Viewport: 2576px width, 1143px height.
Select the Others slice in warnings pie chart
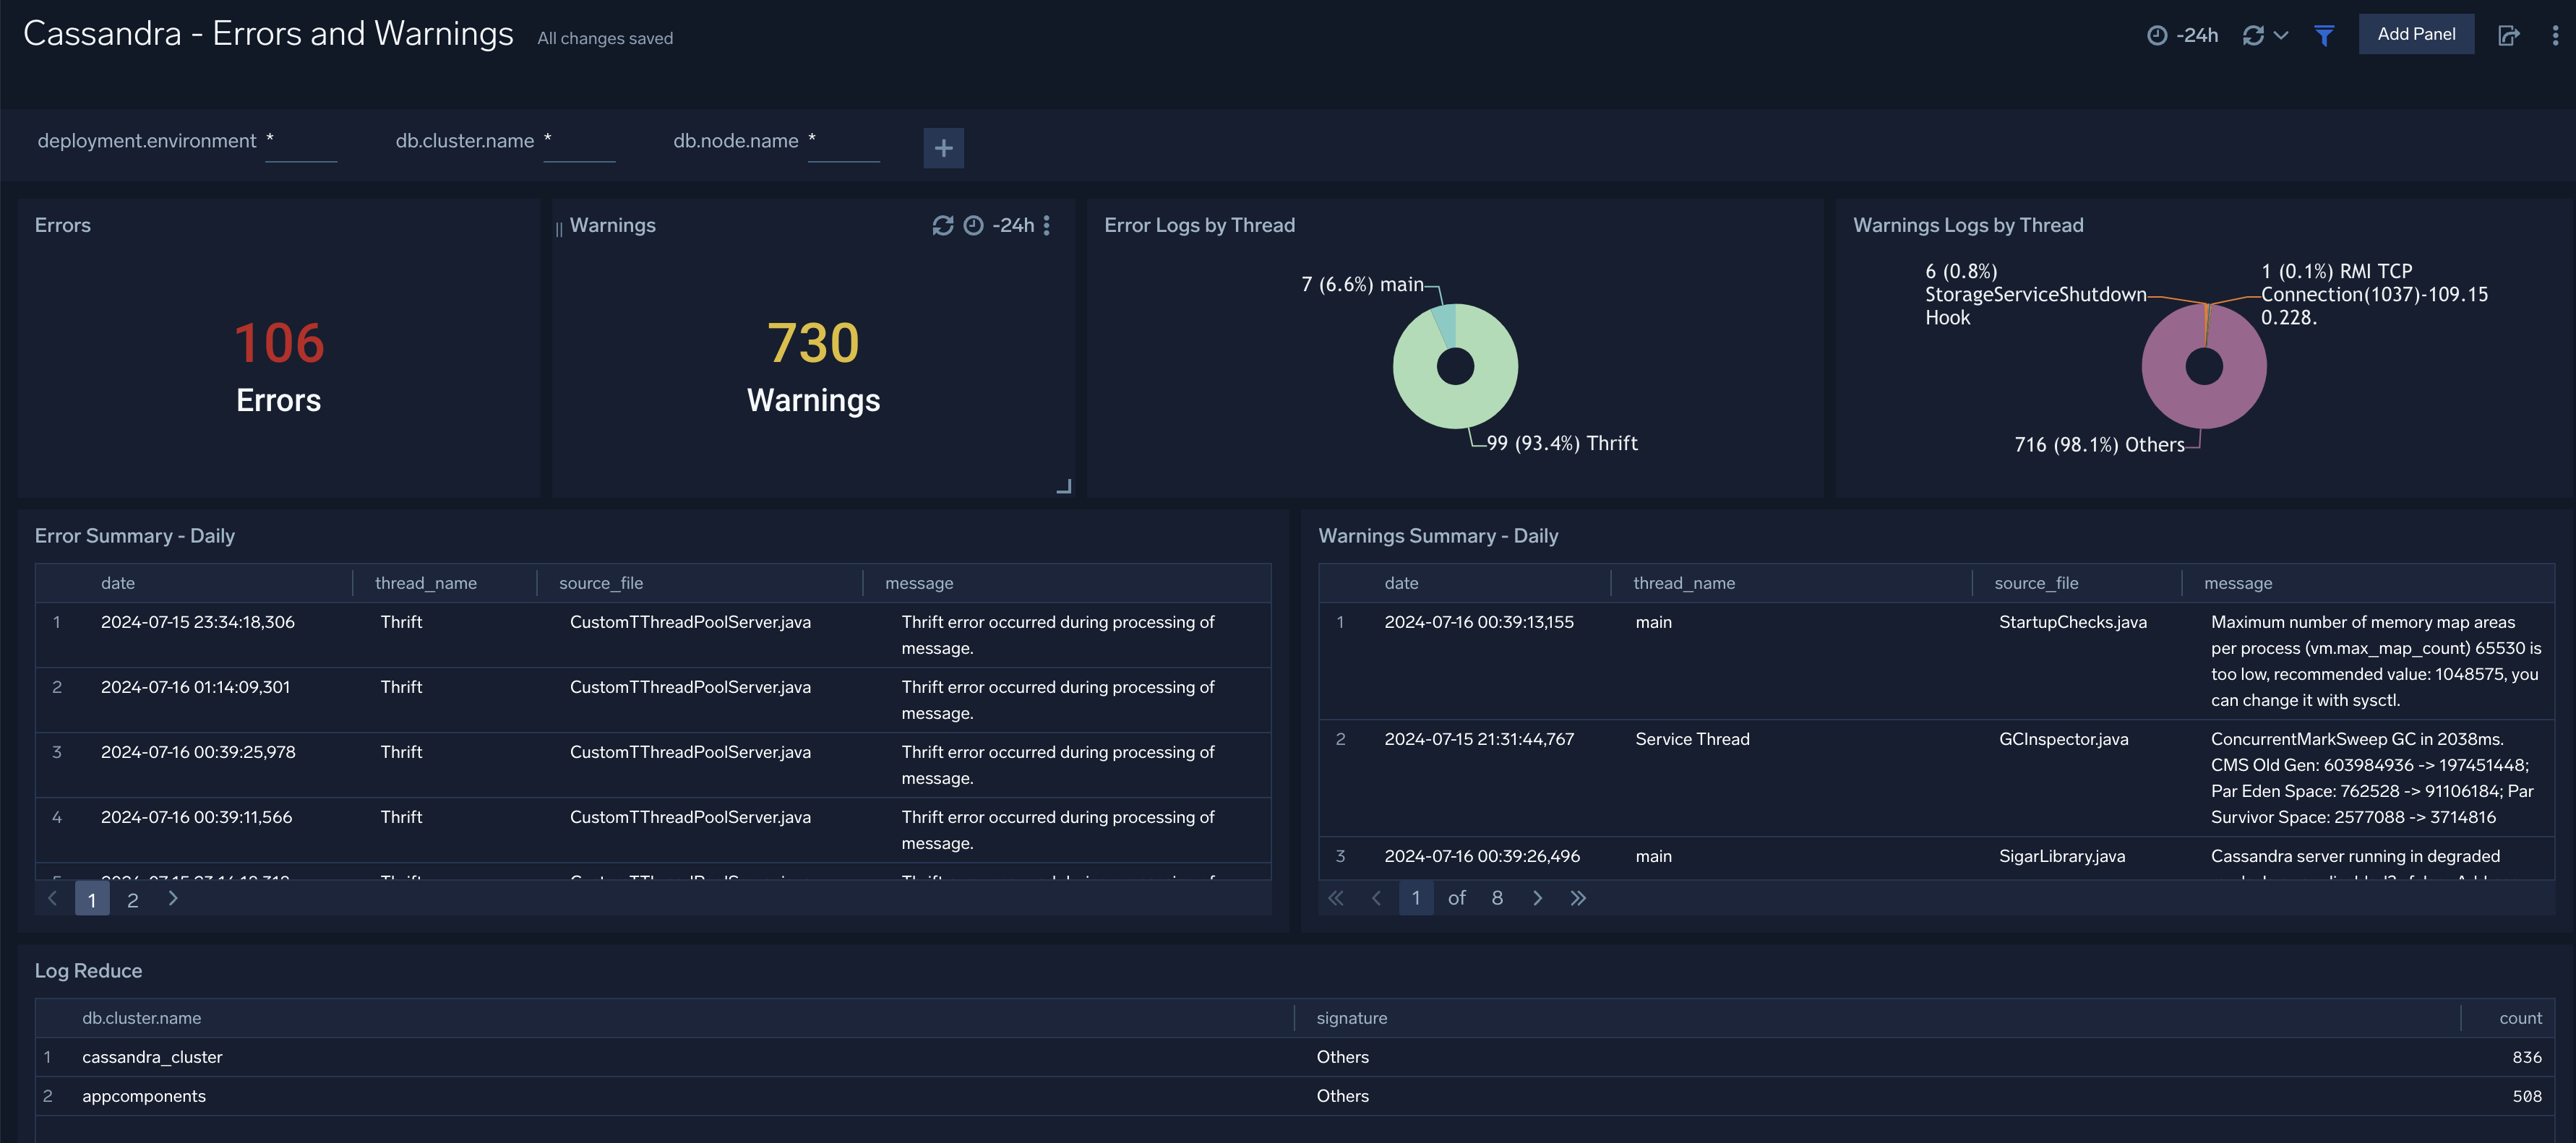coord(2204,410)
